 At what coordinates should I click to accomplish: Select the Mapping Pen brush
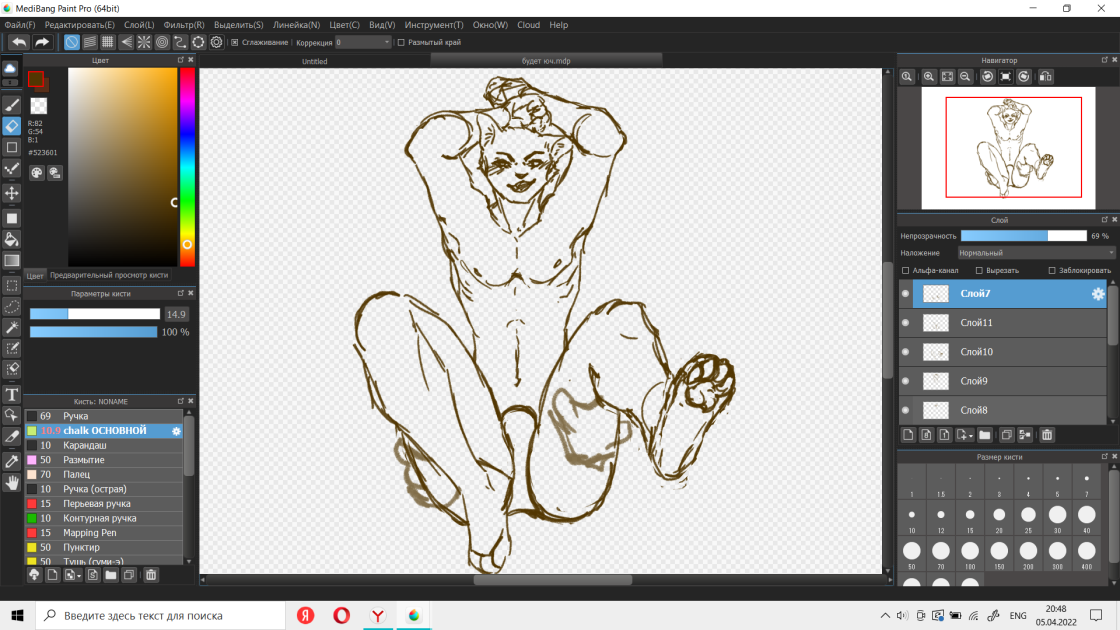point(104,533)
